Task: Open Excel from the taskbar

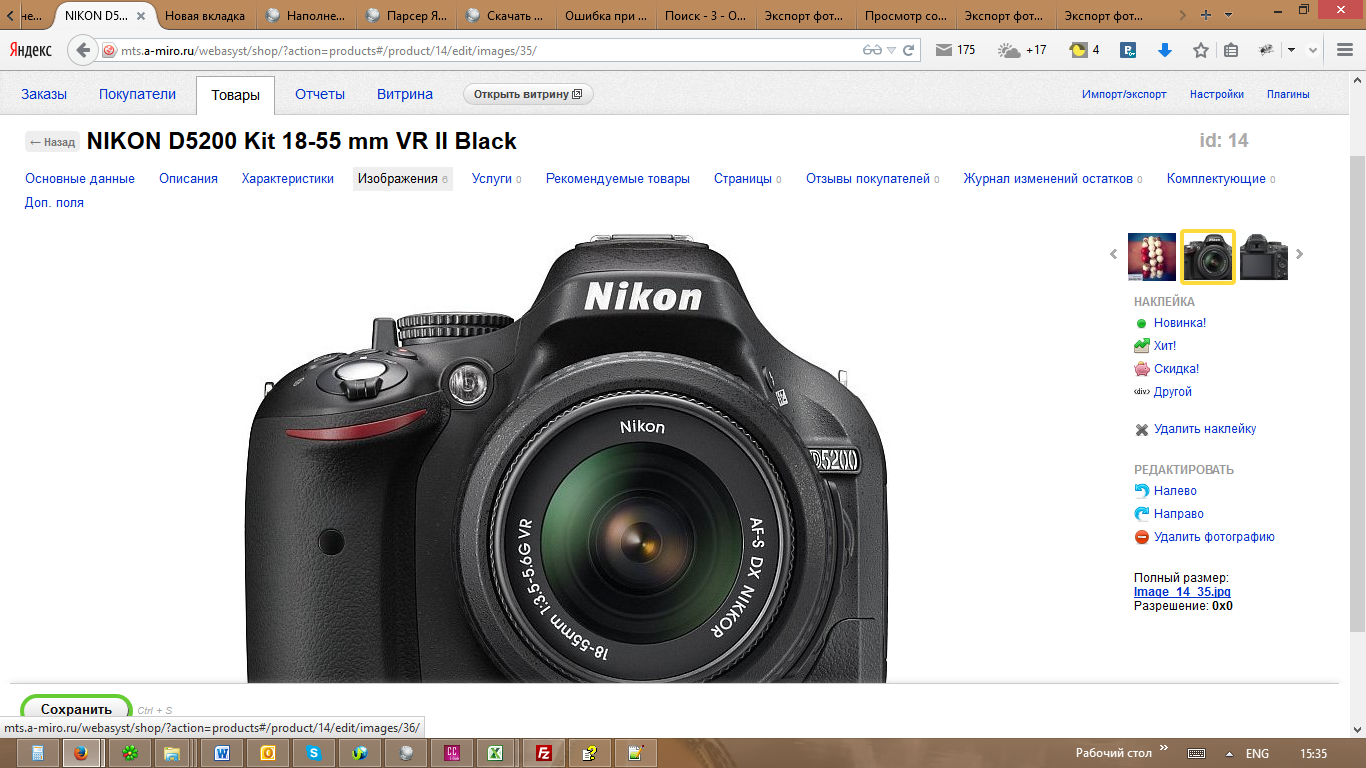Action: (493, 753)
